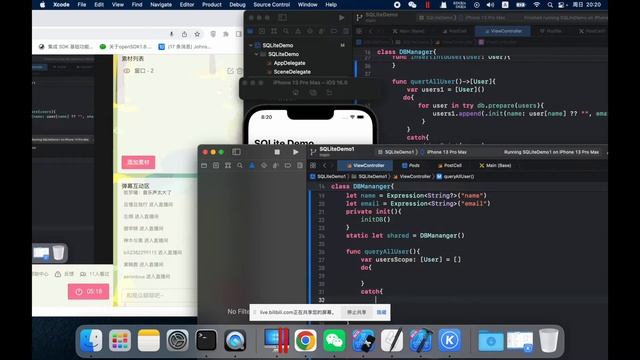Open the Xcode menu in menu bar
Screen dimensions: 640x360
(x=61, y=4)
